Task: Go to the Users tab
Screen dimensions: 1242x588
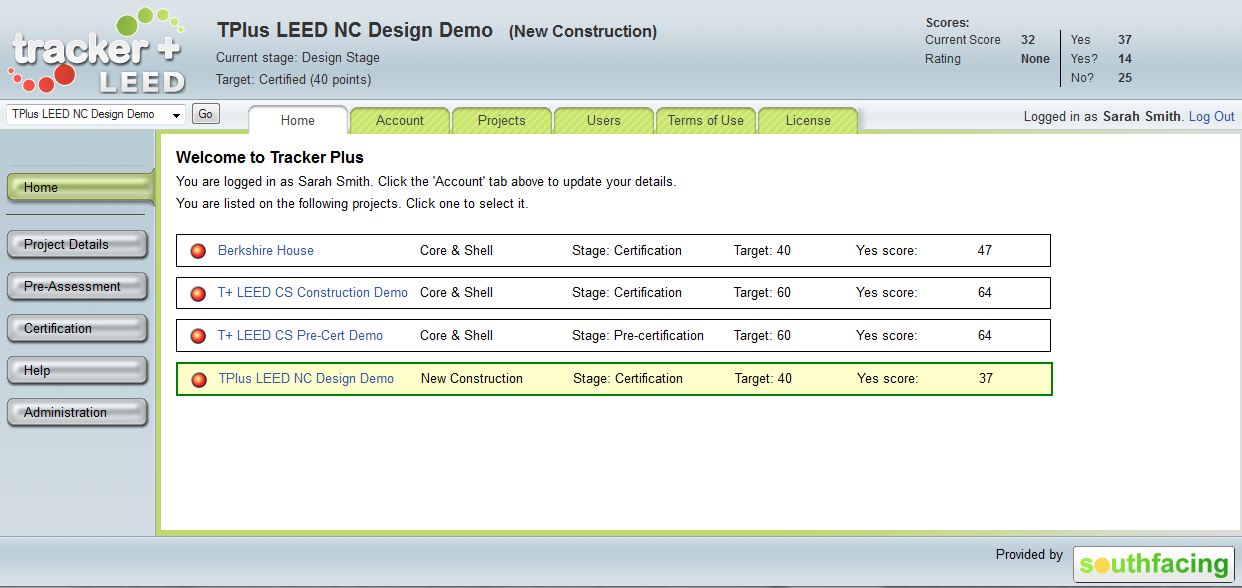Action: tap(603, 120)
